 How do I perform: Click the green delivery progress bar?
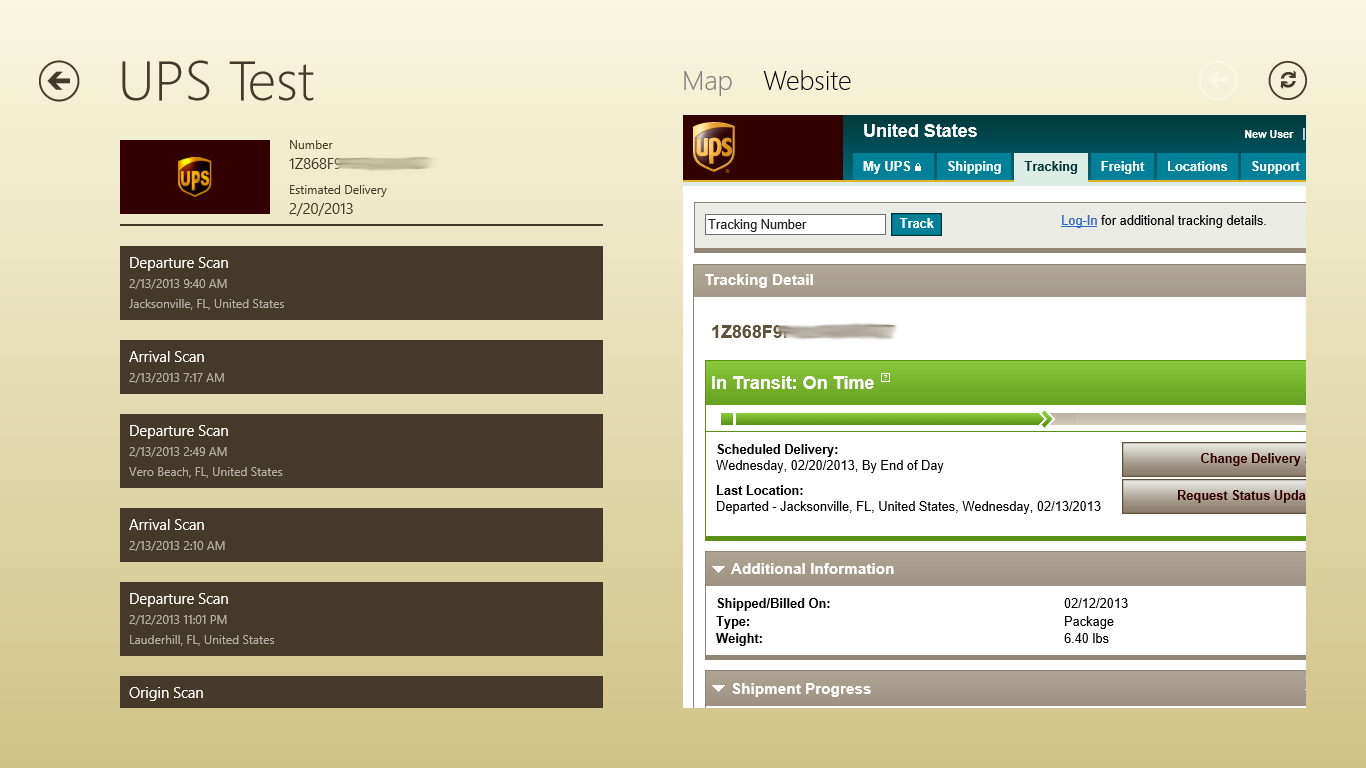click(885, 419)
